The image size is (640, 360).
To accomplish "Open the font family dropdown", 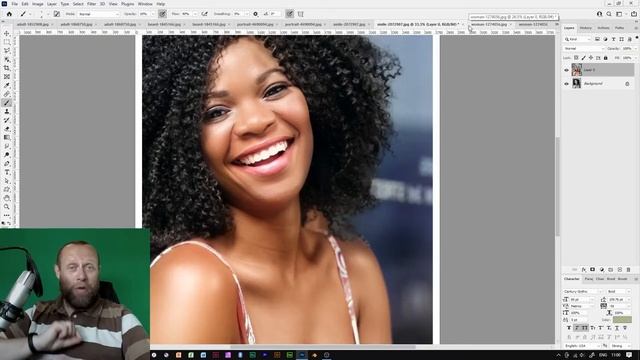I will click(583, 291).
